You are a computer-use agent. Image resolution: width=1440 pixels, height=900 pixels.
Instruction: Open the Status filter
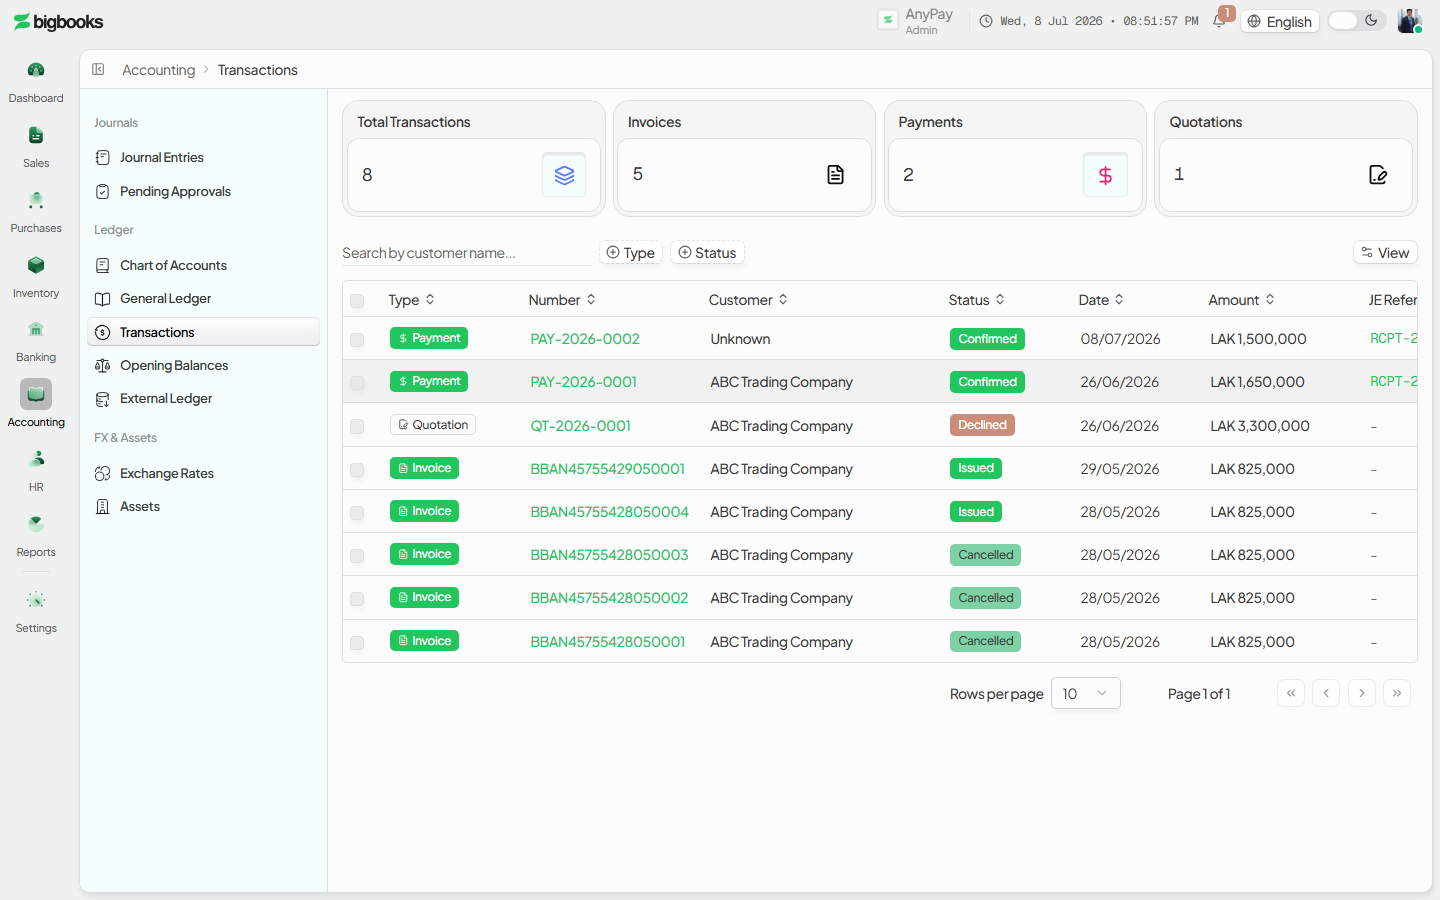[x=708, y=253]
